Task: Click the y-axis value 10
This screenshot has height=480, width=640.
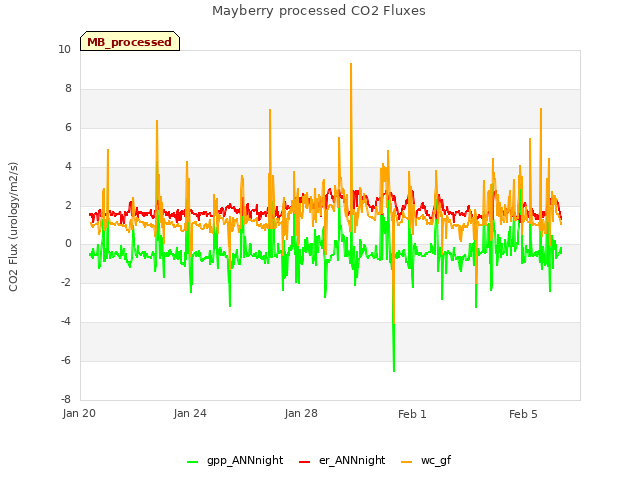Action: (x=64, y=49)
